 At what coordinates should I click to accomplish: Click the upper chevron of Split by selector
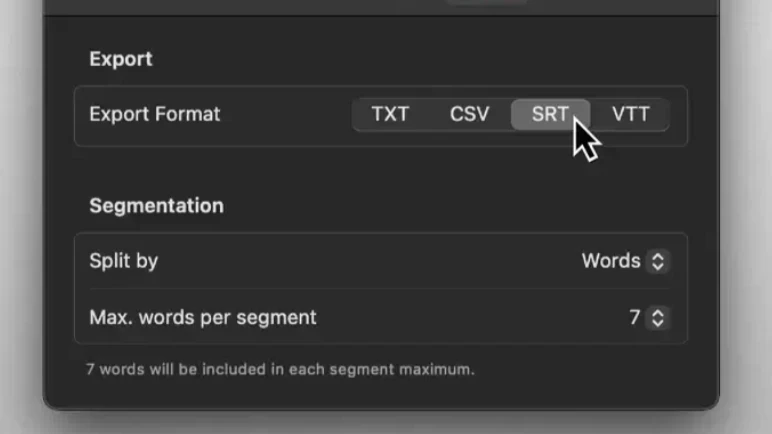[x=658, y=256]
